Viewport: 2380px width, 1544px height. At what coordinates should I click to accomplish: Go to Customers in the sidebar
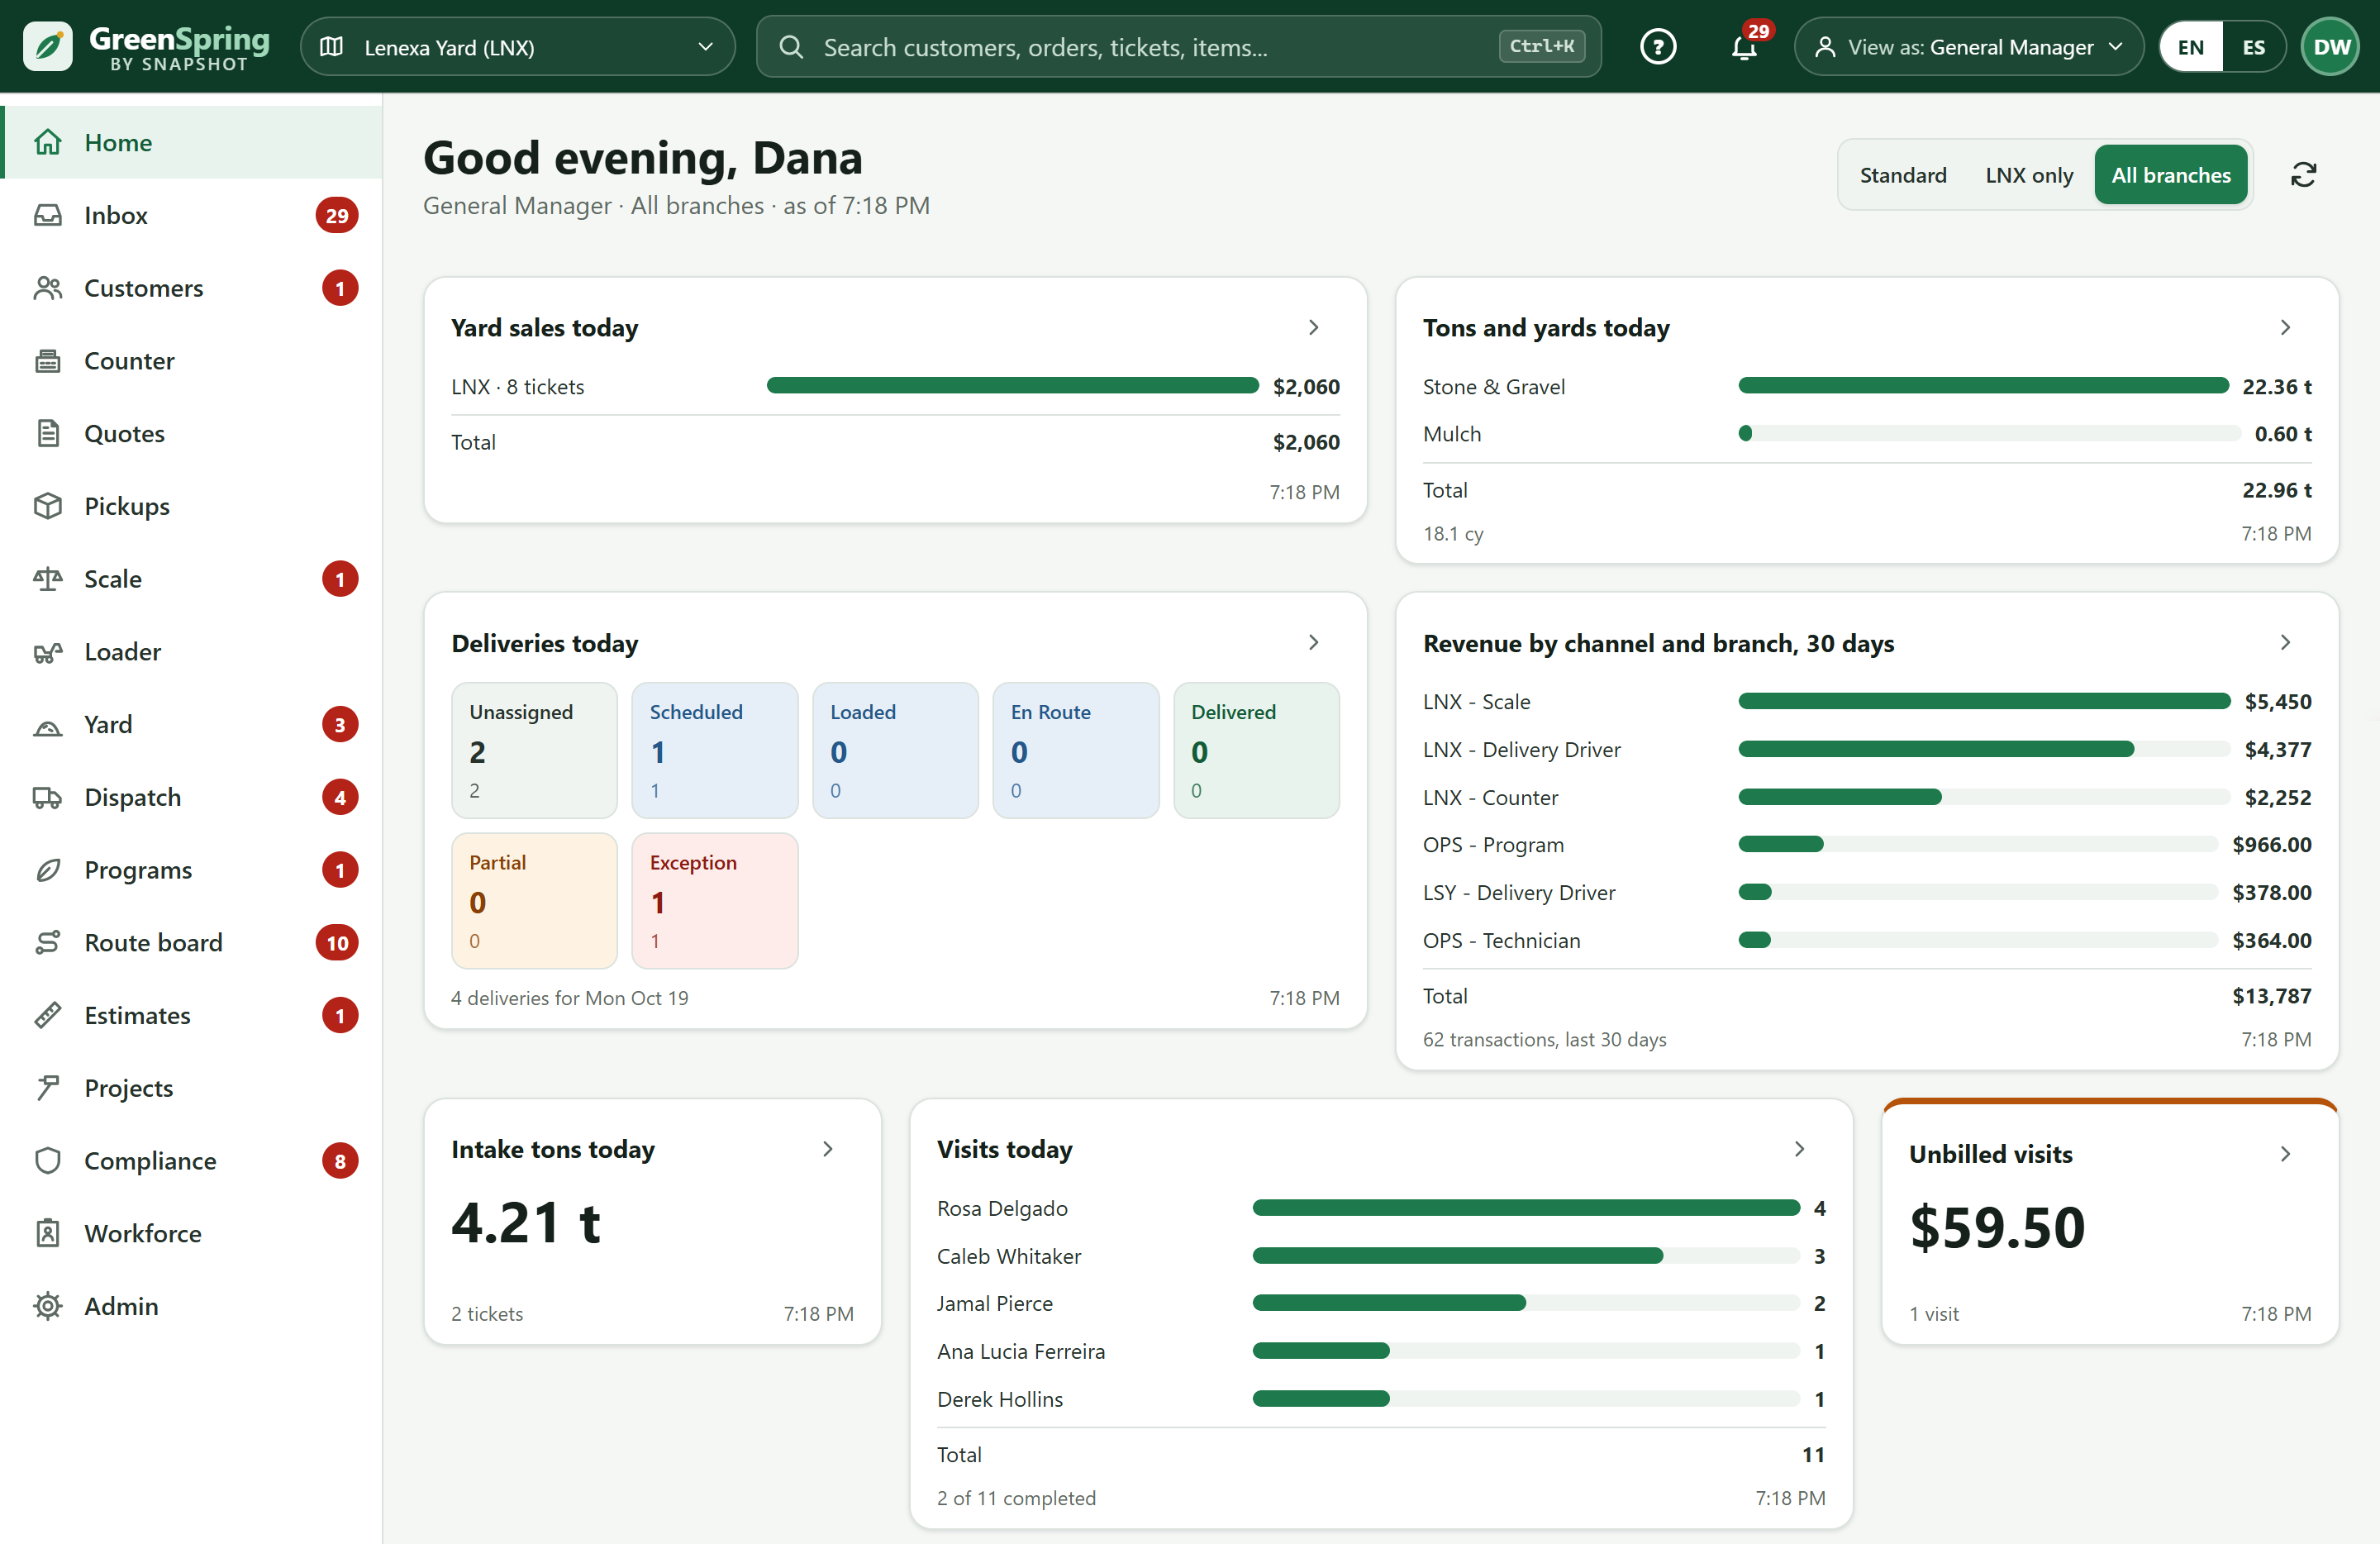coord(192,288)
